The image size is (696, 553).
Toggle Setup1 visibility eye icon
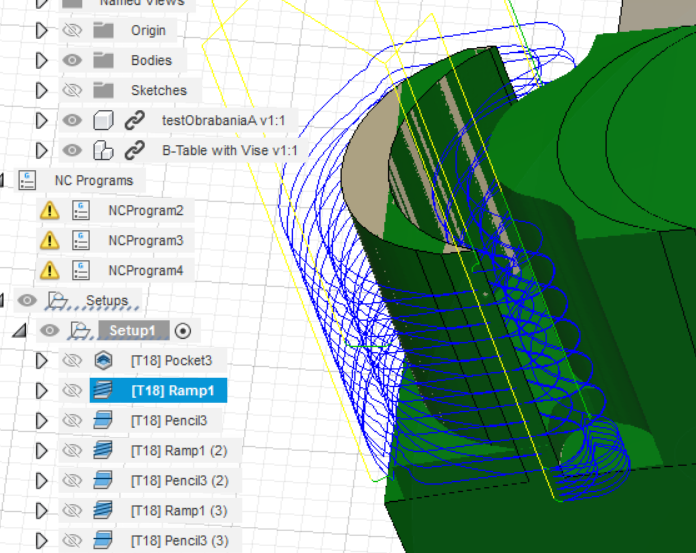[50, 330]
